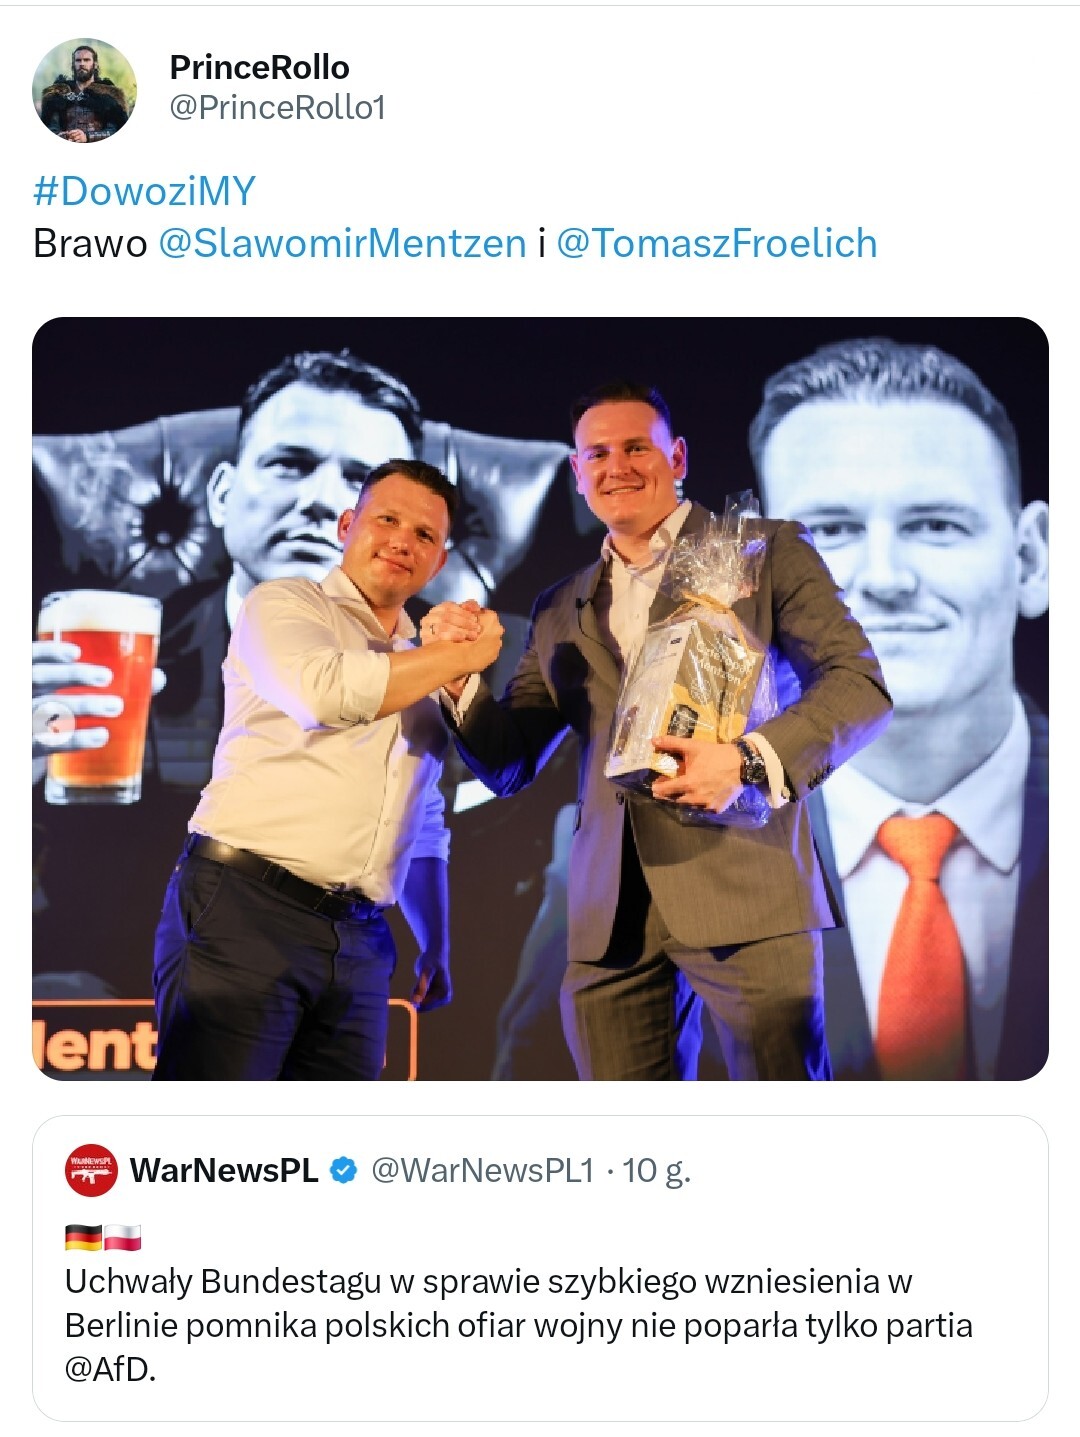The width and height of the screenshot is (1080, 1437).
Task: Open PrinceRollo's profile picture
Action: tap(84, 90)
